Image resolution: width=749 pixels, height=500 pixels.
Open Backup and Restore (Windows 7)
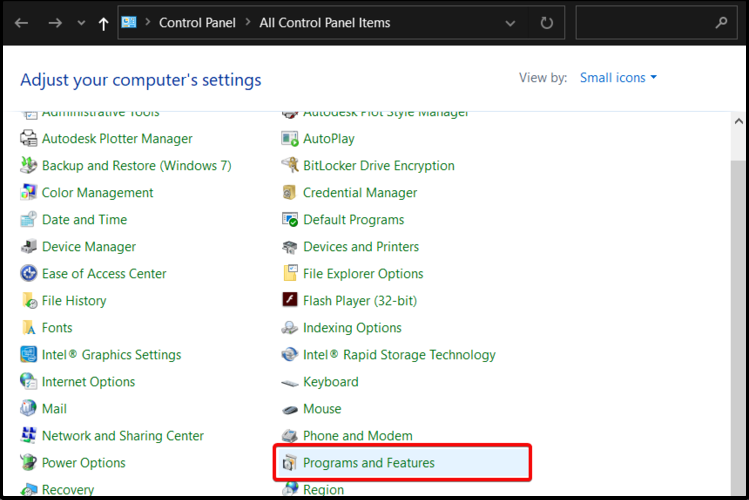(x=136, y=166)
